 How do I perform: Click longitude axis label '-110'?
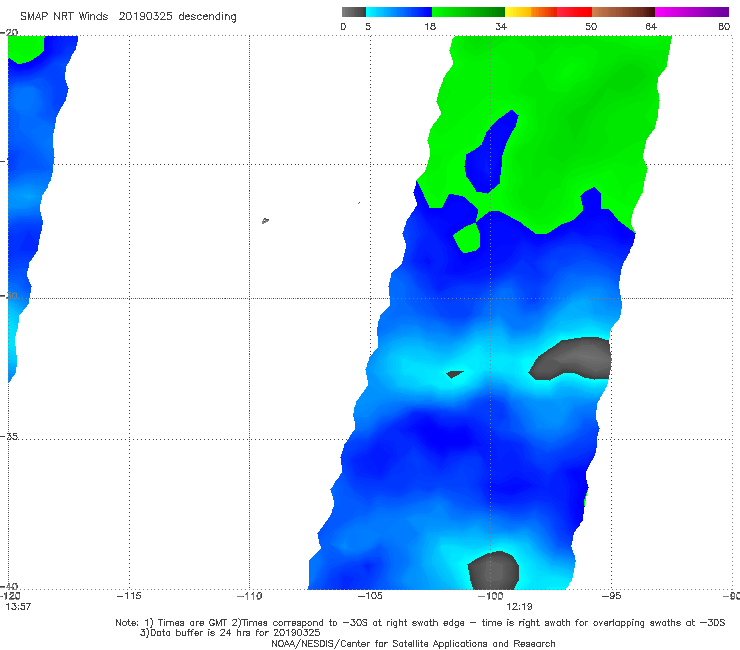pos(250,596)
